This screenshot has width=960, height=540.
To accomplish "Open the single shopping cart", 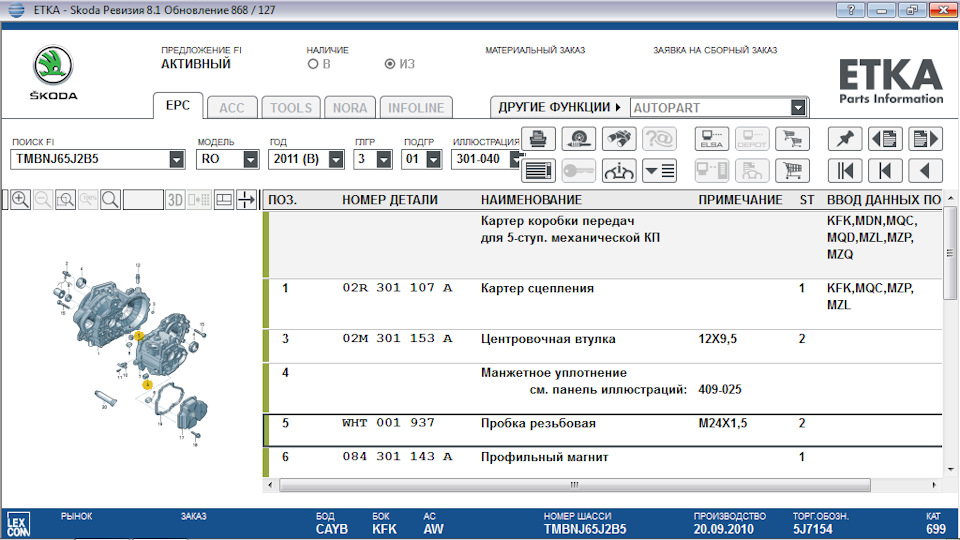I will click(792, 171).
